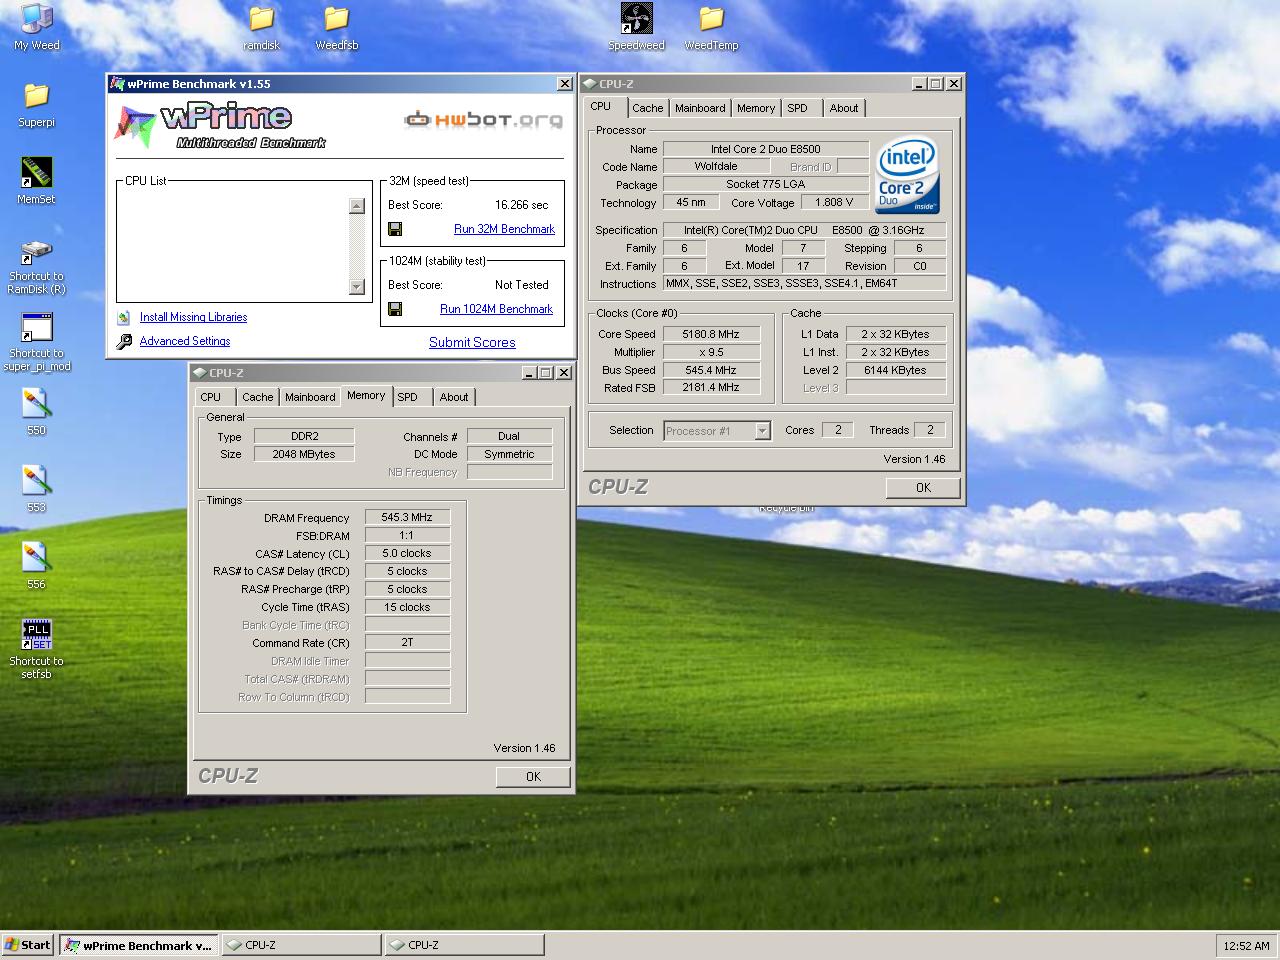Select the second CPU-Z taskbar button
Viewport: 1280px width, 960px height.
465,945
